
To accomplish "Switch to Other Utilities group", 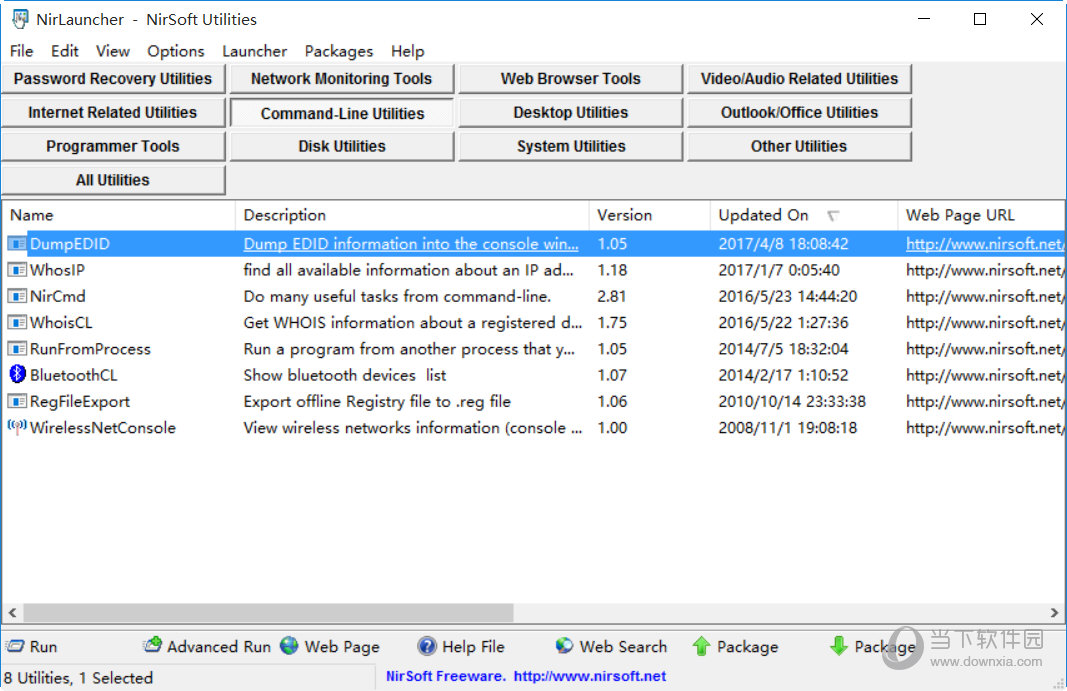I will [x=799, y=146].
